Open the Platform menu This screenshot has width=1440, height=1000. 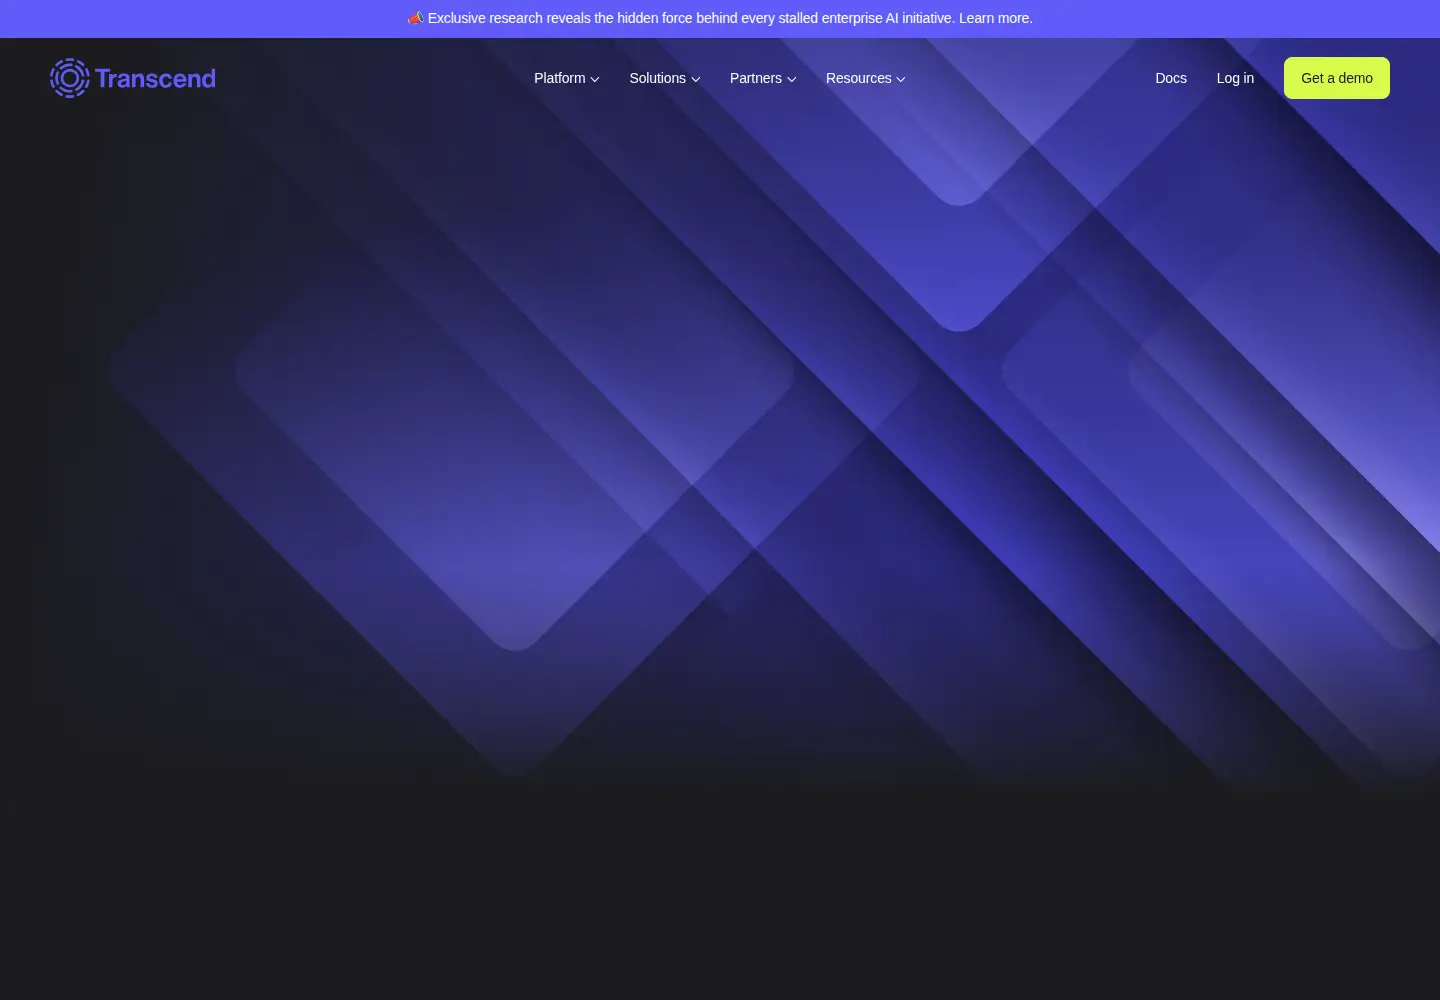(x=566, y=78)
